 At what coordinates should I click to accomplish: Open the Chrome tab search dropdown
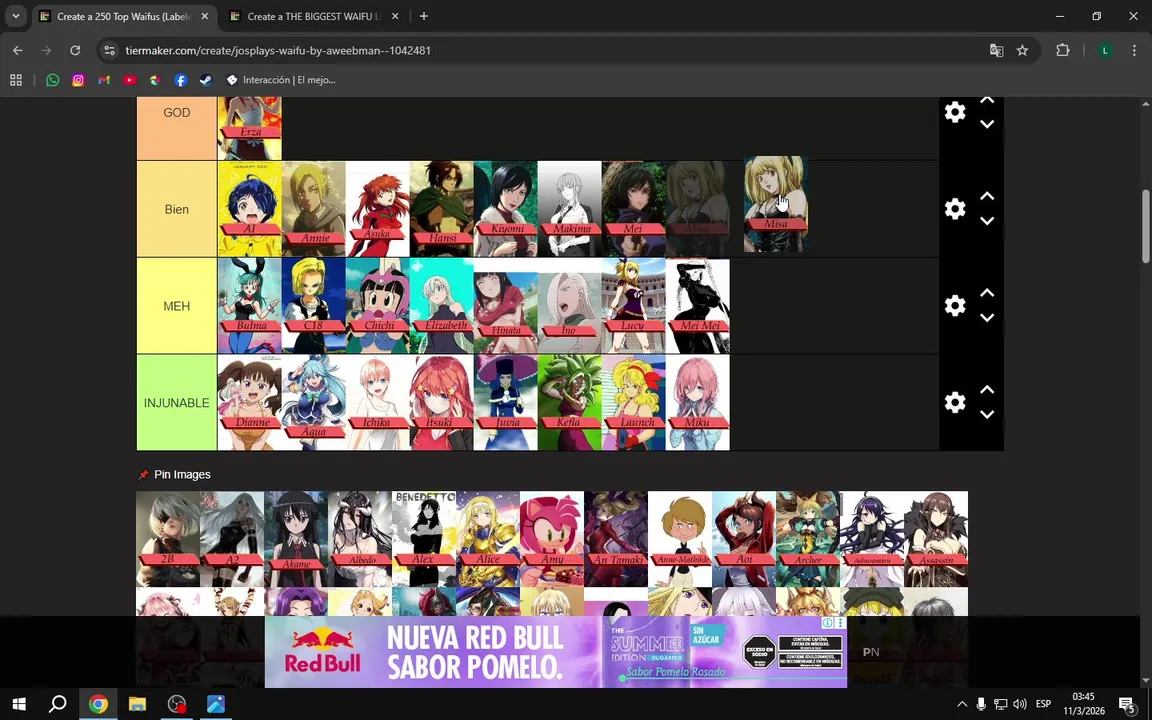pos(15,16)
